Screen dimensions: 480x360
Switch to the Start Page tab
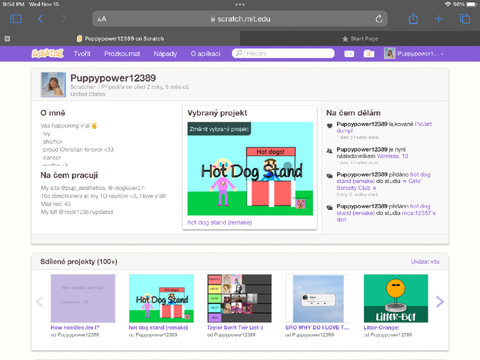pos(360,39)
